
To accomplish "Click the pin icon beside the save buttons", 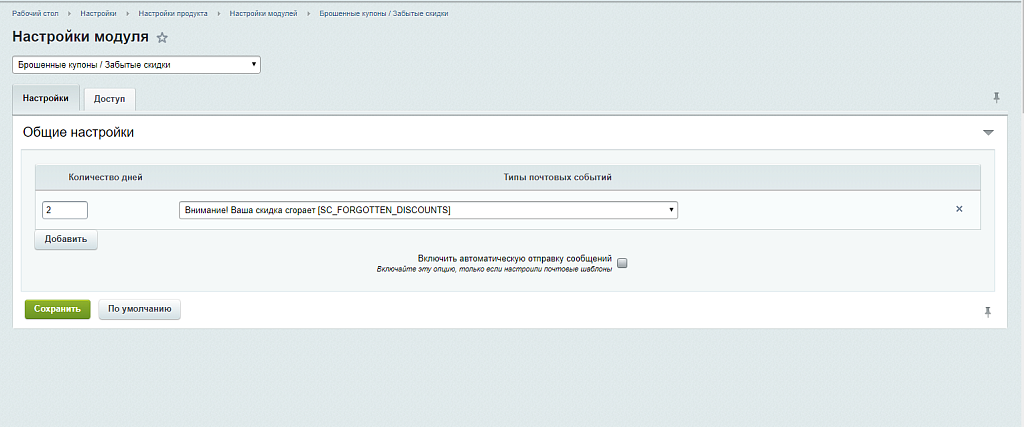I will point(988,312).
